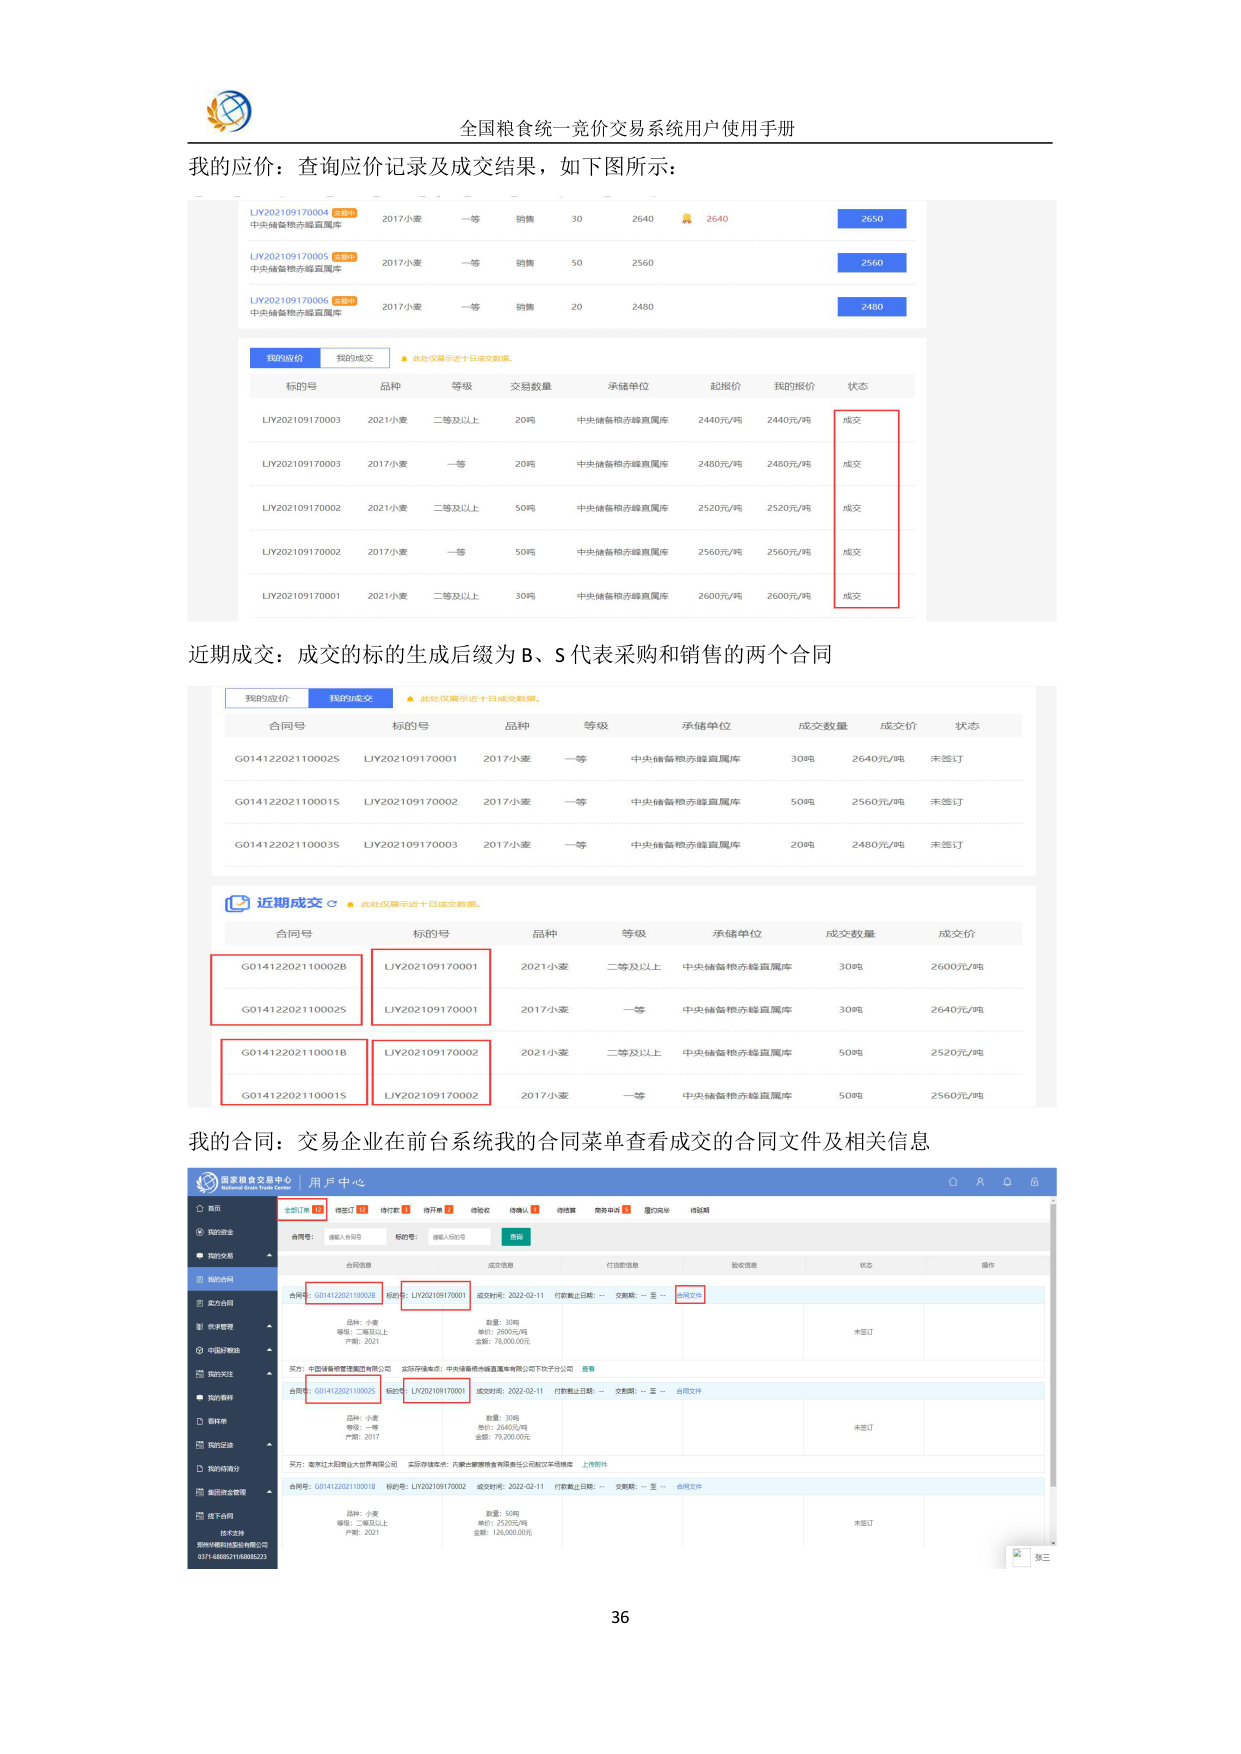Expand the 供求管理 sidebar group
Screen dimensions: 1241x1754
tap(232, 1327)
